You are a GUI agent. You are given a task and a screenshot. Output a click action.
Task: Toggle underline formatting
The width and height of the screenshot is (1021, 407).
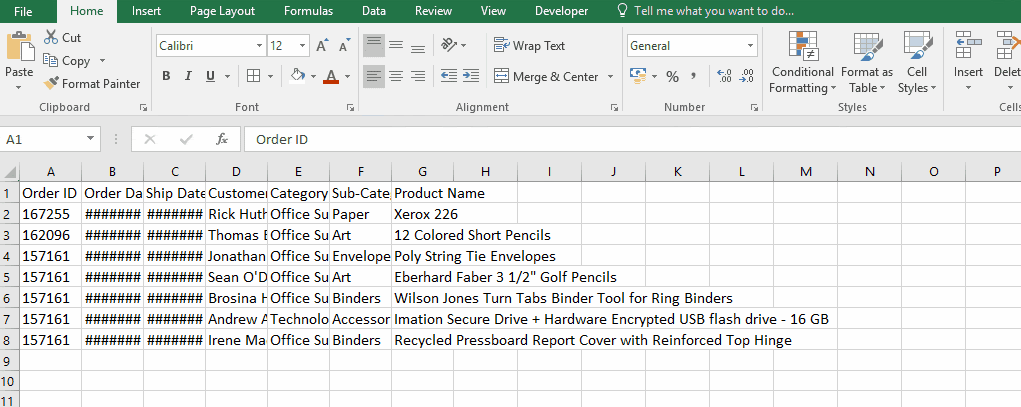click(210, 76)
